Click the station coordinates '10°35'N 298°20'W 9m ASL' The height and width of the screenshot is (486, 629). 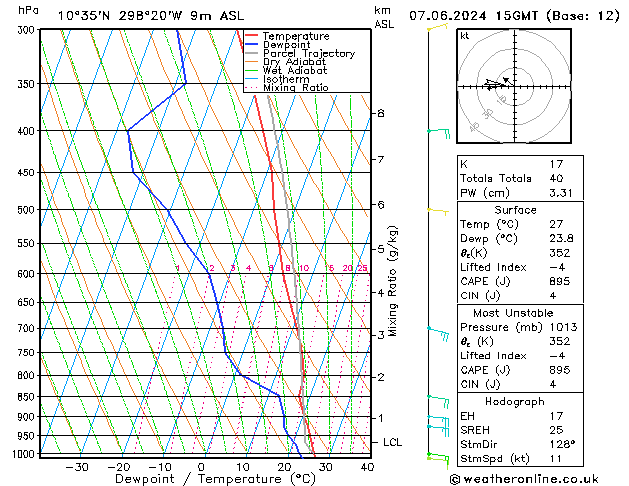coord(151,16)
